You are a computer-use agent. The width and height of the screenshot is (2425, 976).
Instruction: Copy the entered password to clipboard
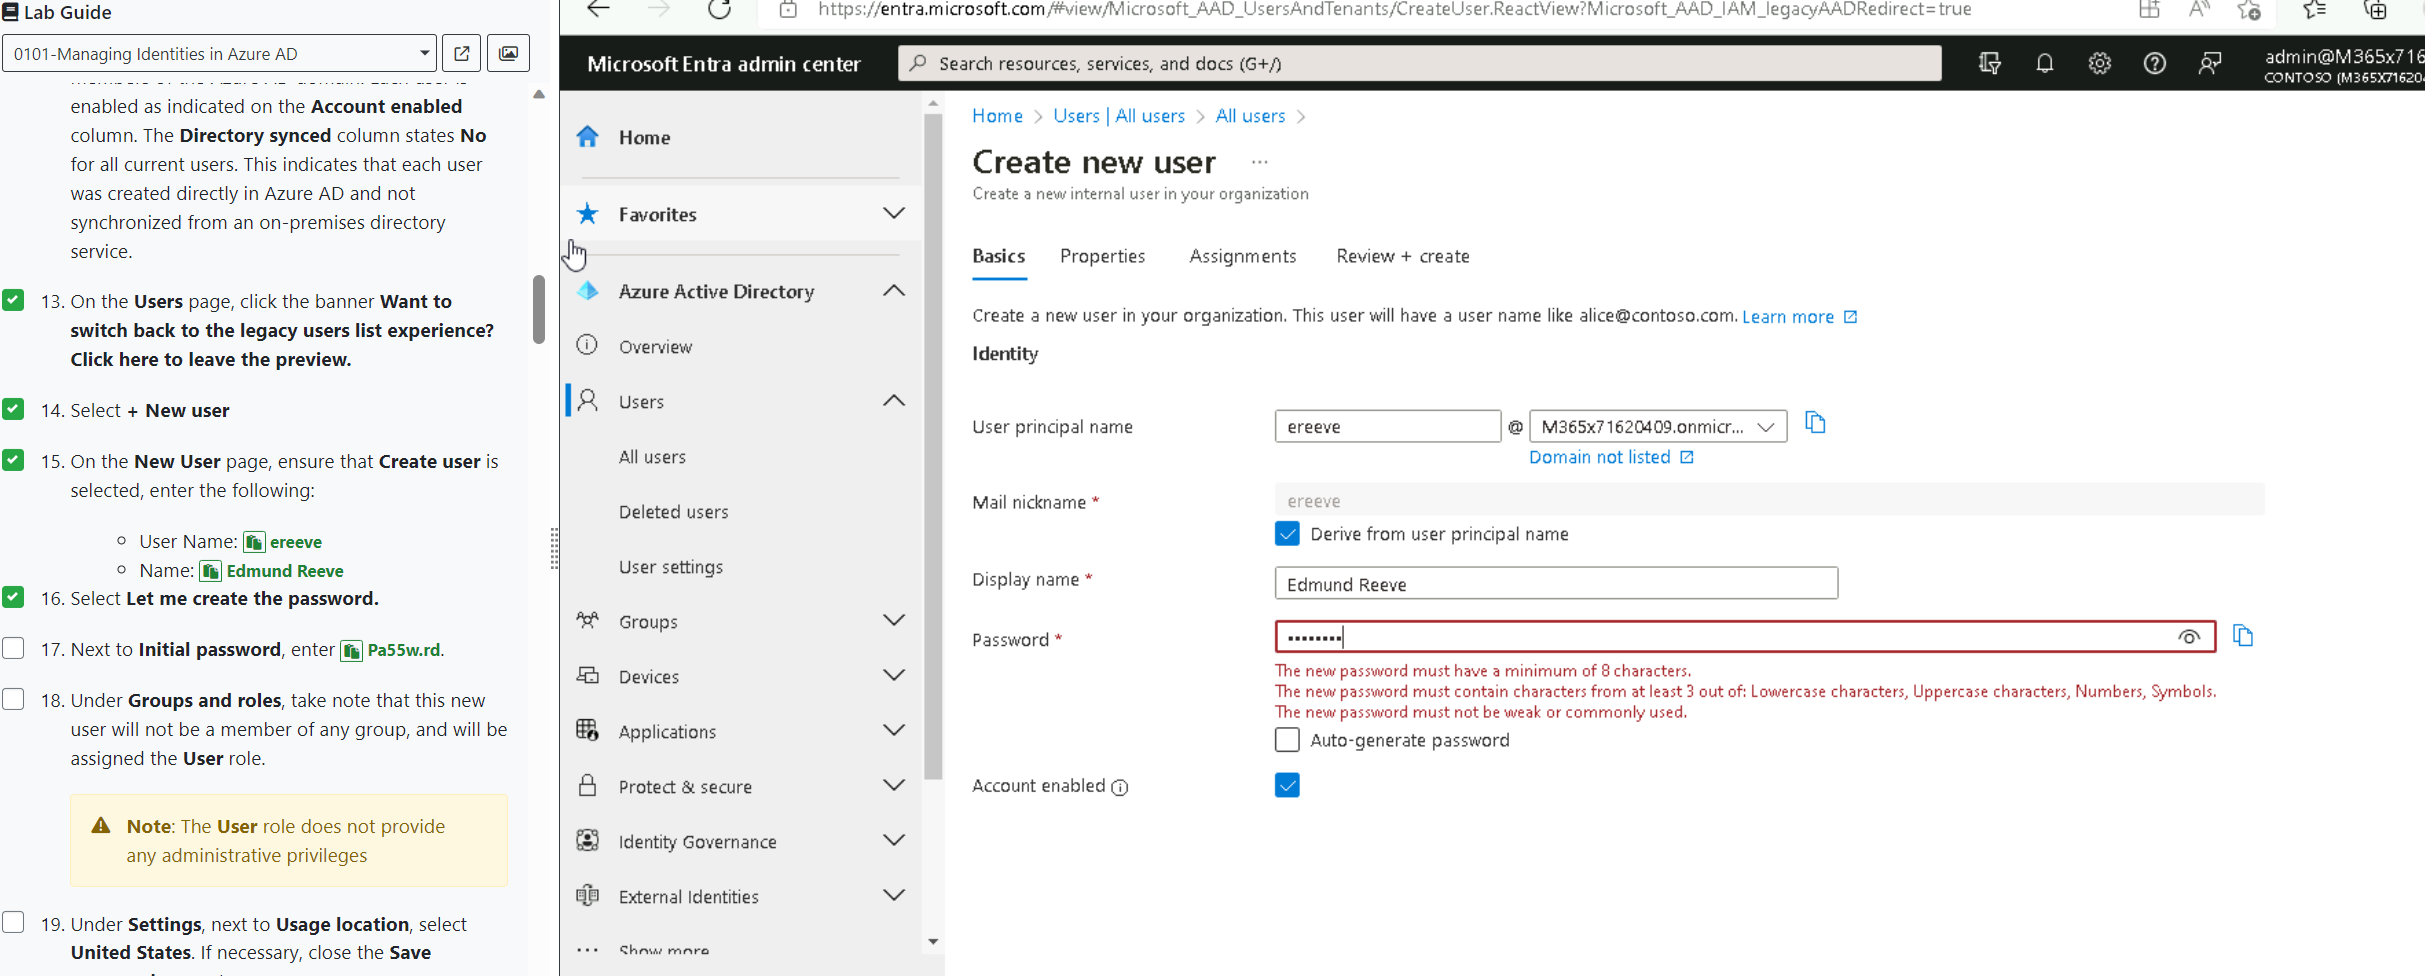coord(2243,636)
